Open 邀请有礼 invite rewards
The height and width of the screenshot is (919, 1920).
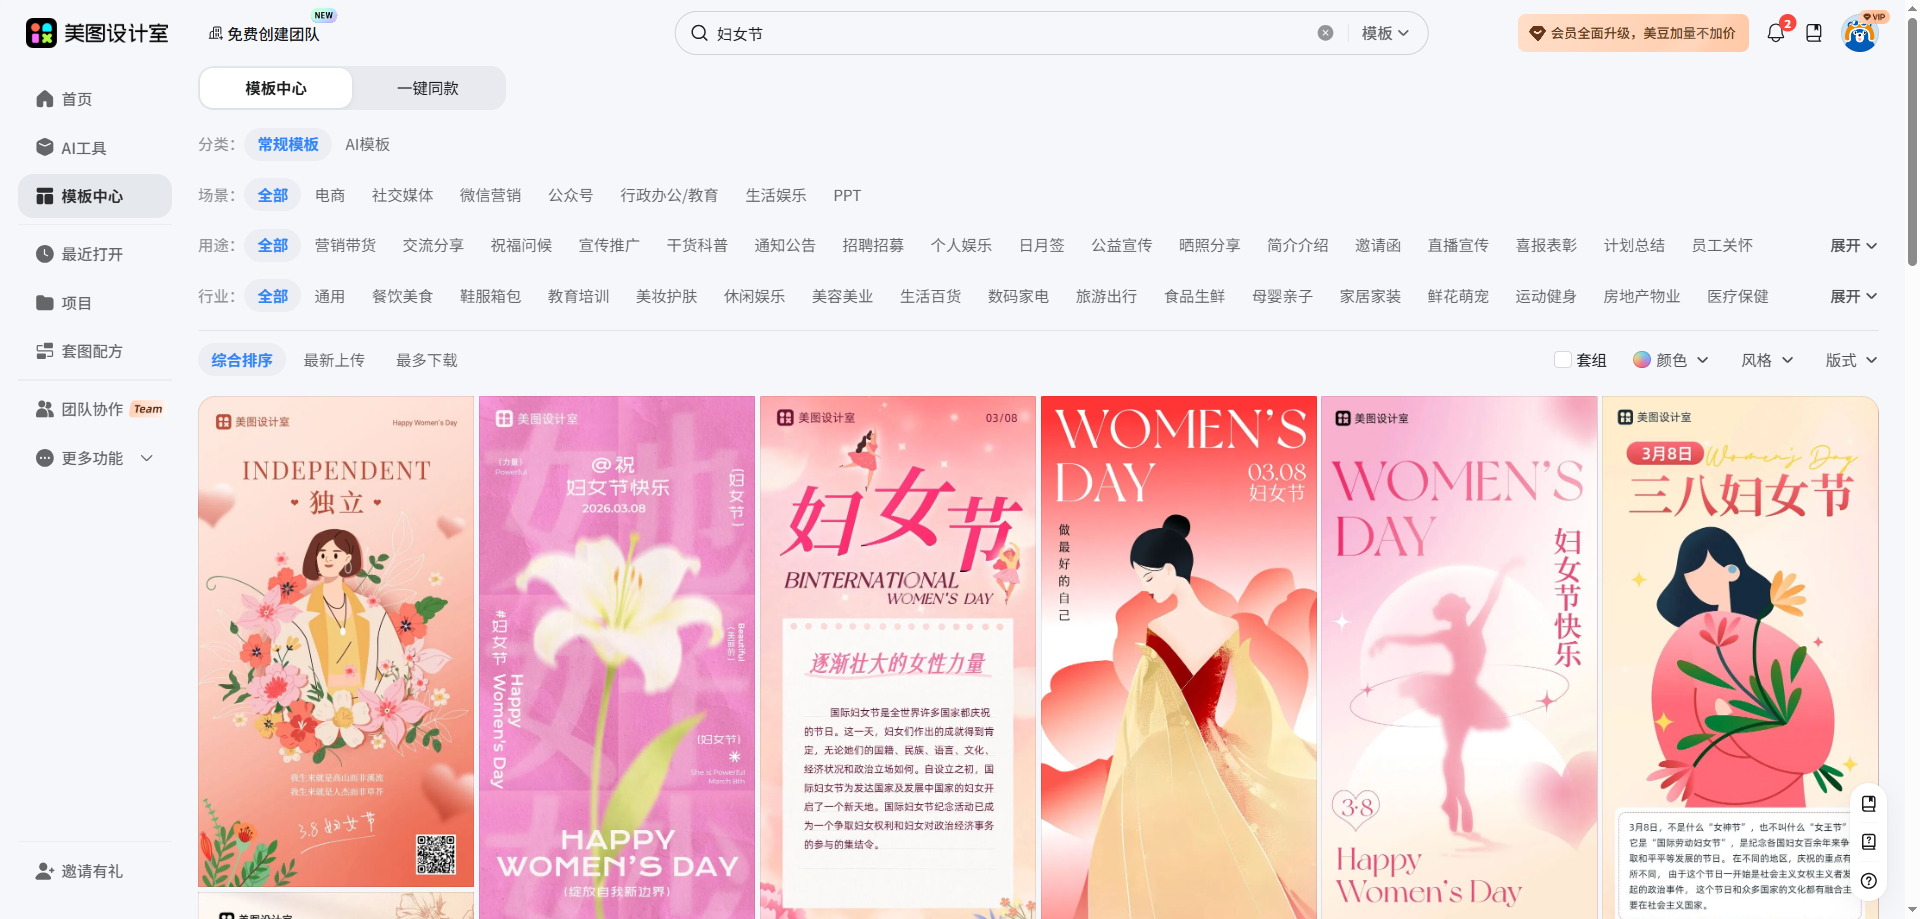click(x=91, y=871)
